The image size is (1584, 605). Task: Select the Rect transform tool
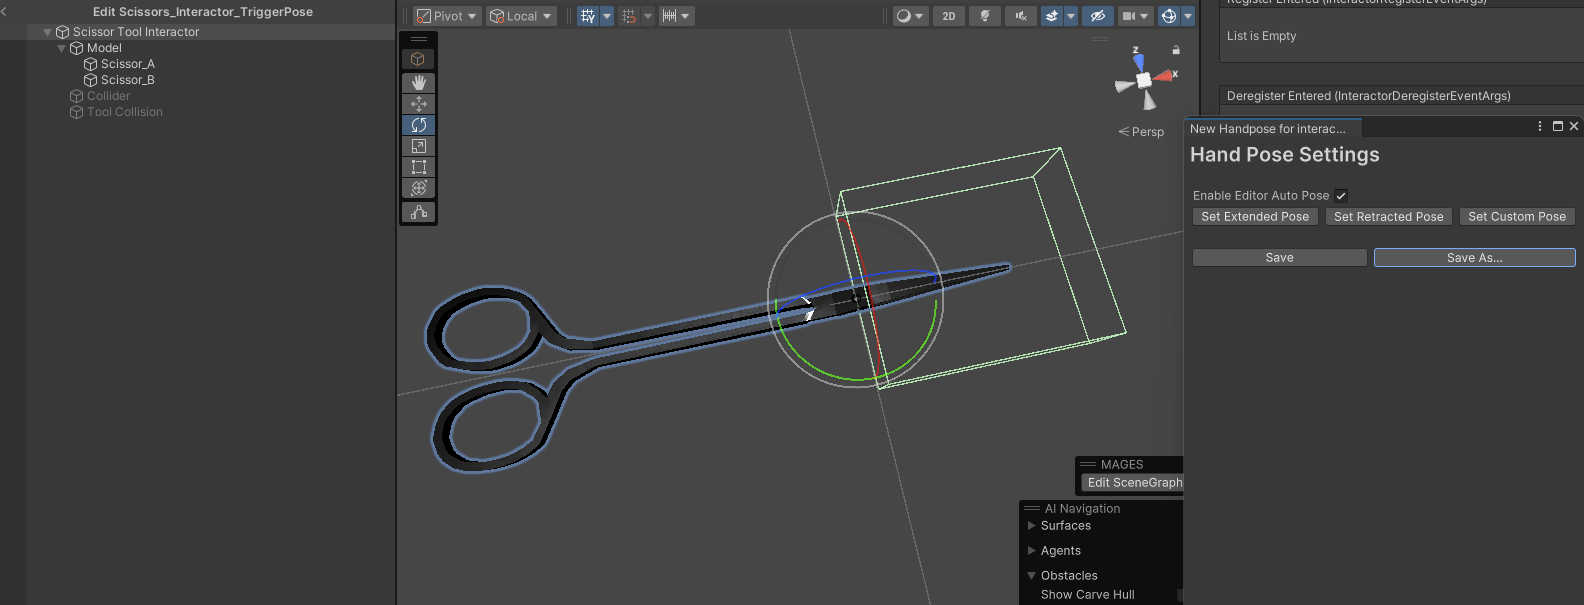tap(418, 167)
